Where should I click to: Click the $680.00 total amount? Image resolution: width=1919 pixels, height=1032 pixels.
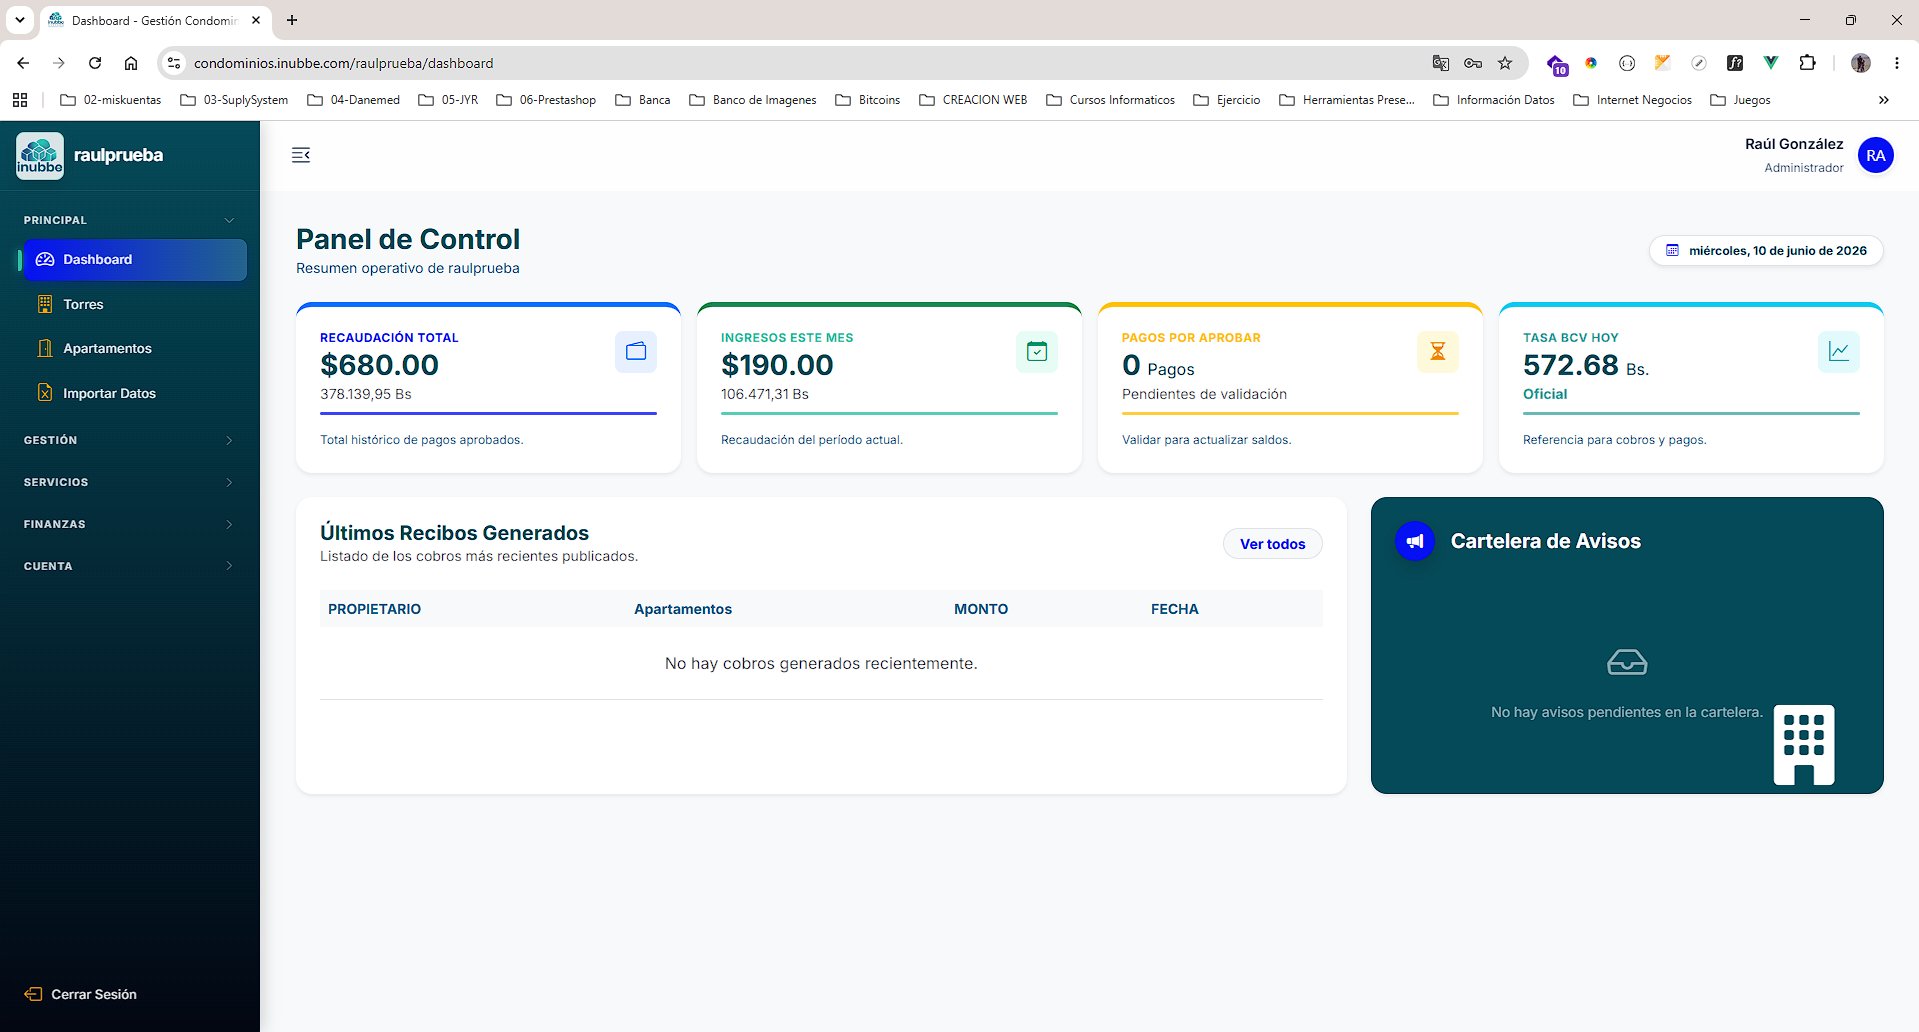coord(379,365)
